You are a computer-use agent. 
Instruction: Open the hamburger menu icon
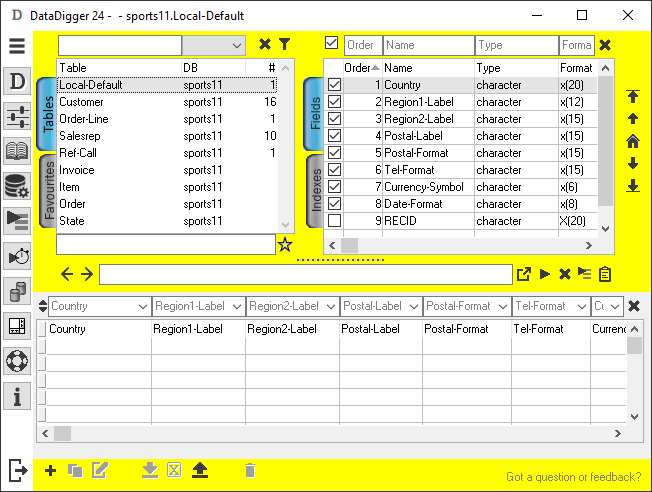tap(17, 46)
